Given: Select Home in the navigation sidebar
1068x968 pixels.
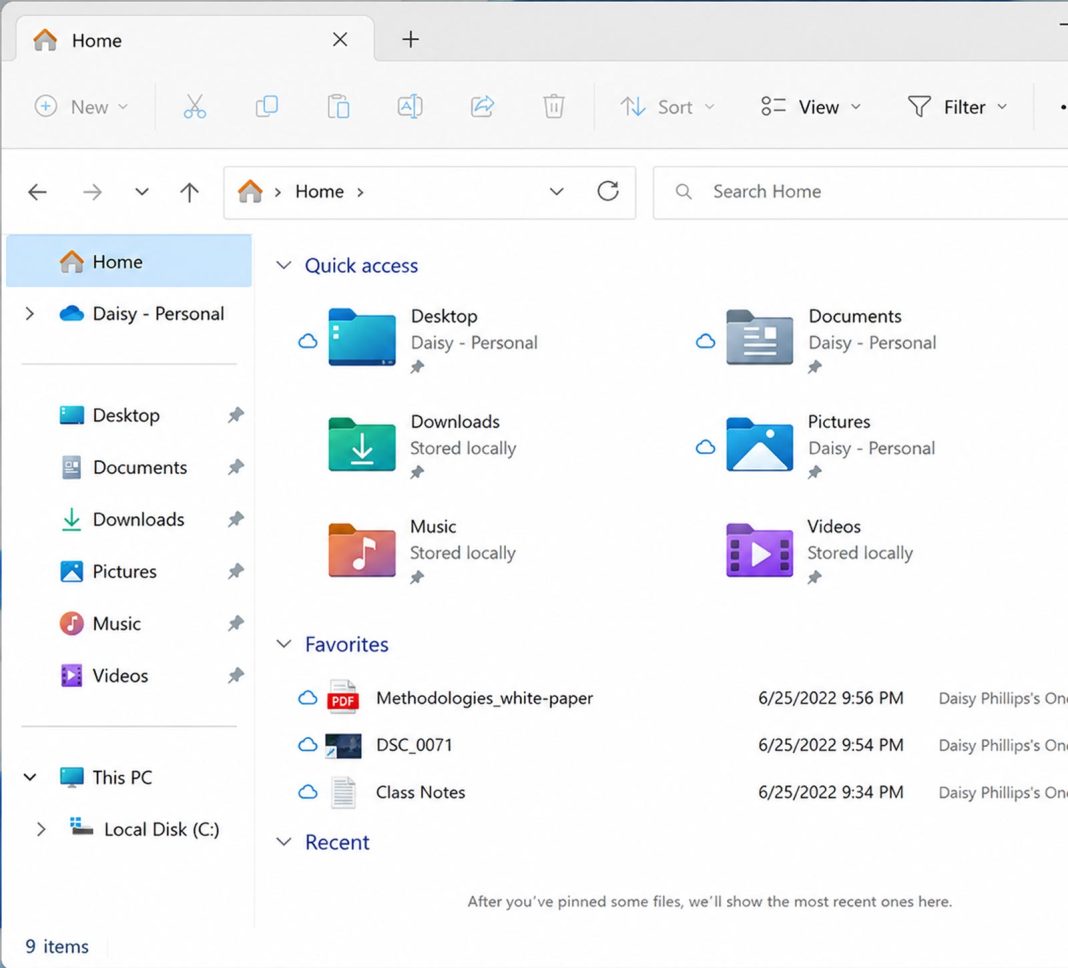Looking at the screenshot, I should [129, 262].
